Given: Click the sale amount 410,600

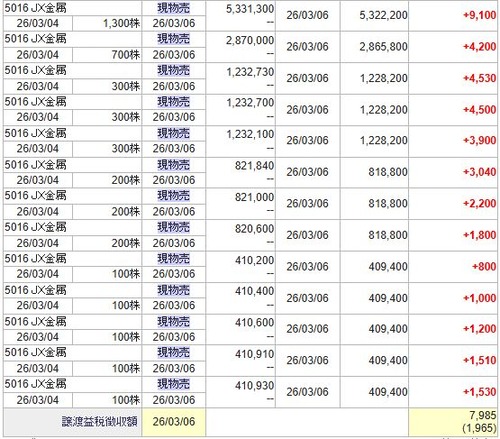Looking at the screenshot, I should click(x=255, y=323).
